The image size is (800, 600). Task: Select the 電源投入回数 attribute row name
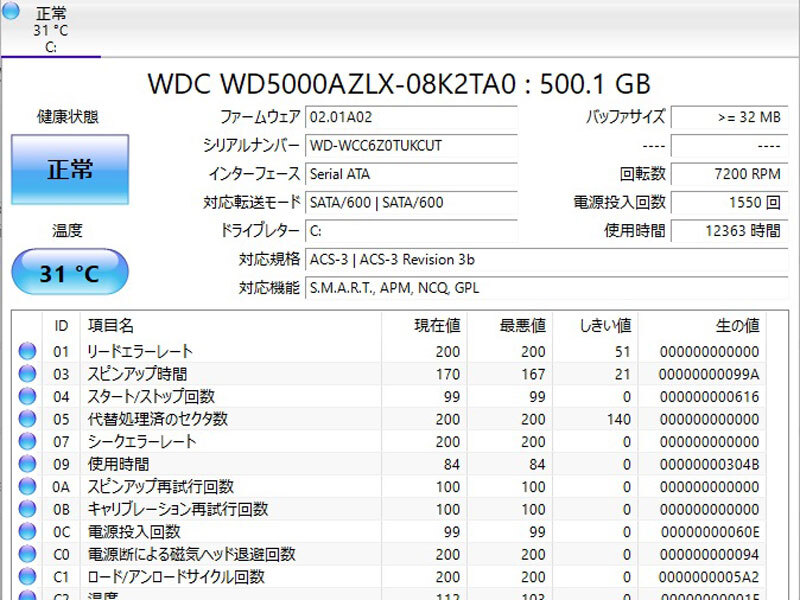(134, 532)
